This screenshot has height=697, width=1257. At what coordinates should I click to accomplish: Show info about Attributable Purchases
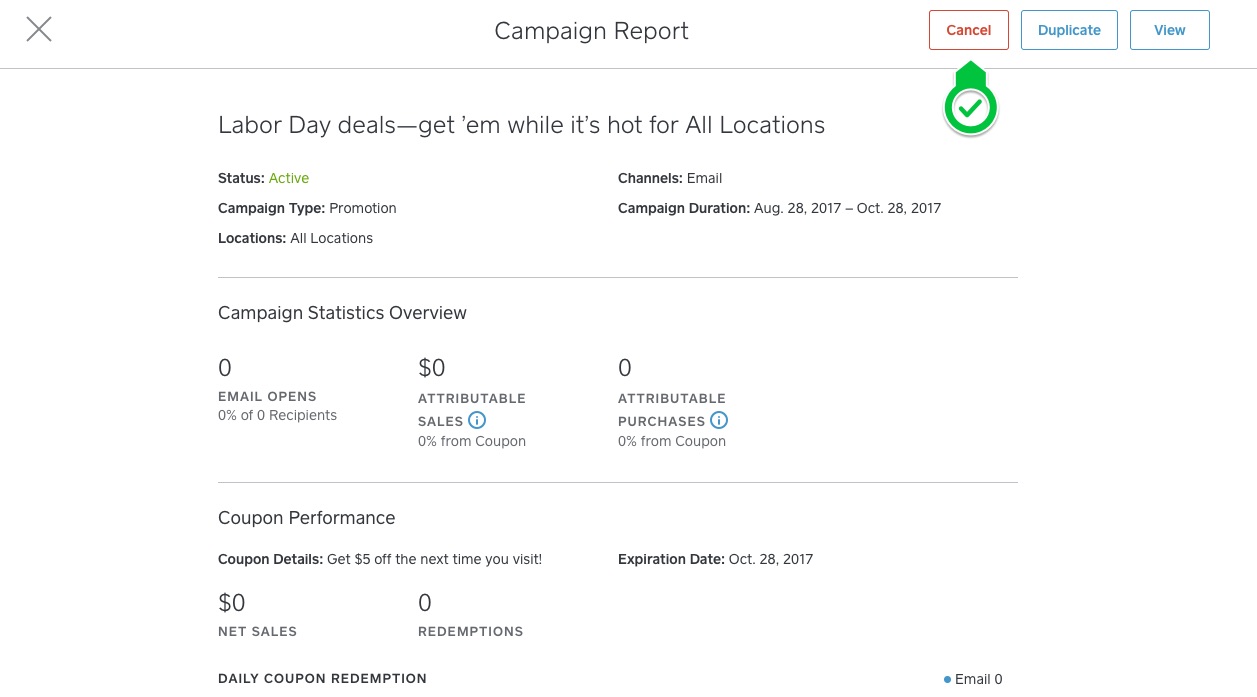click(x=719, y=421)
